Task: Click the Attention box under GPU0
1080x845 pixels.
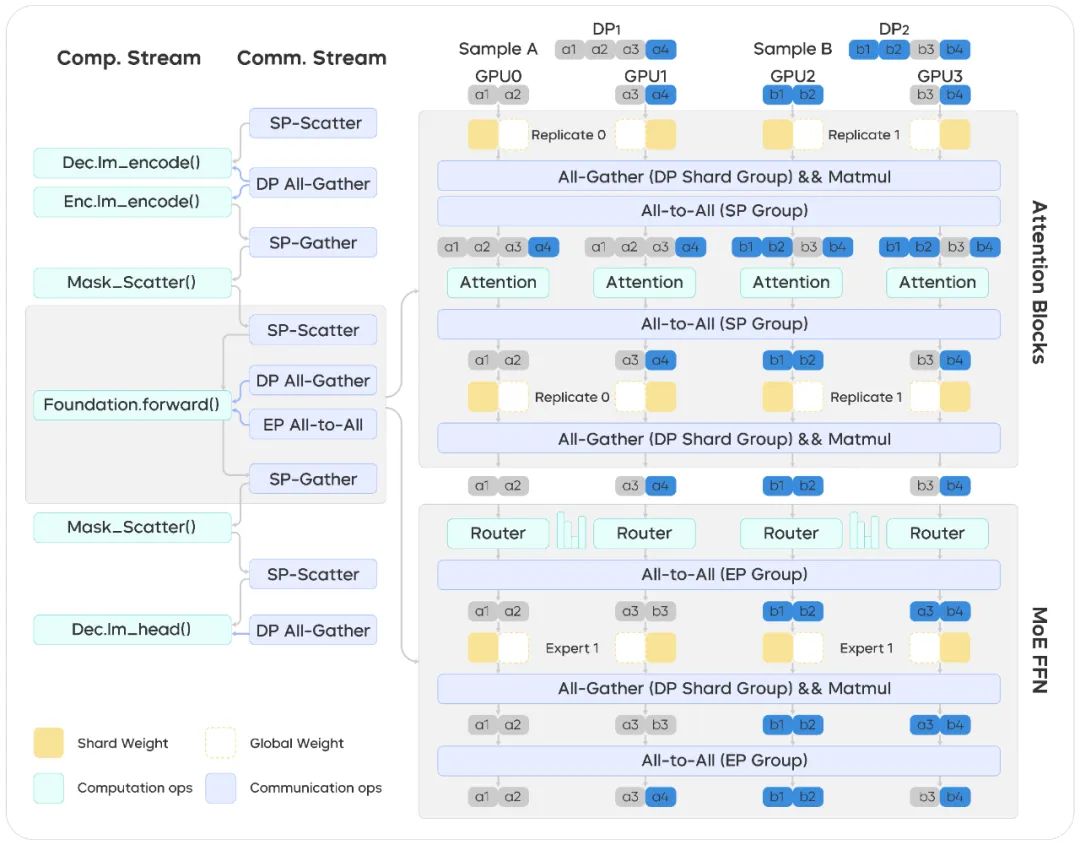Action: (498, 282)
